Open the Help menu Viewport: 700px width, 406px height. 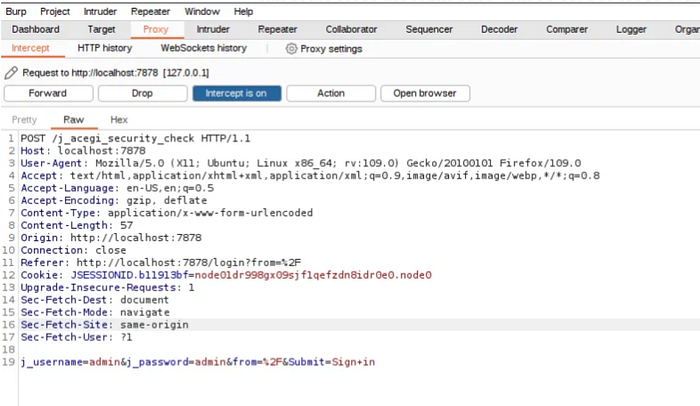click(x=243, y=12)
